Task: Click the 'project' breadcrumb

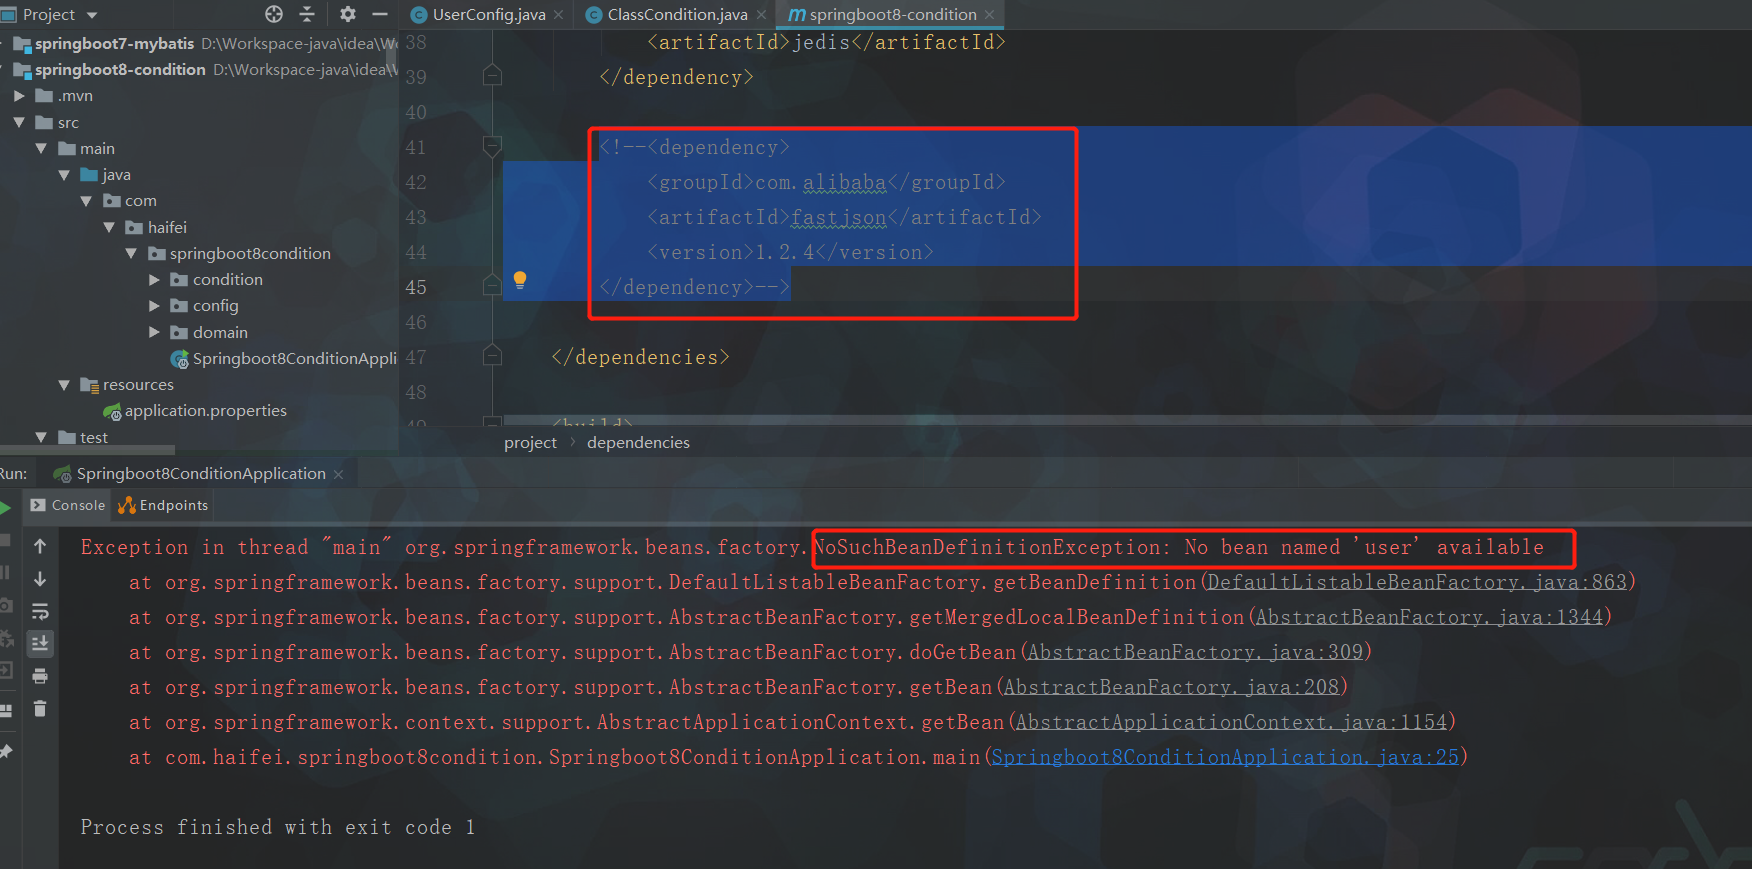Action: 530,443
